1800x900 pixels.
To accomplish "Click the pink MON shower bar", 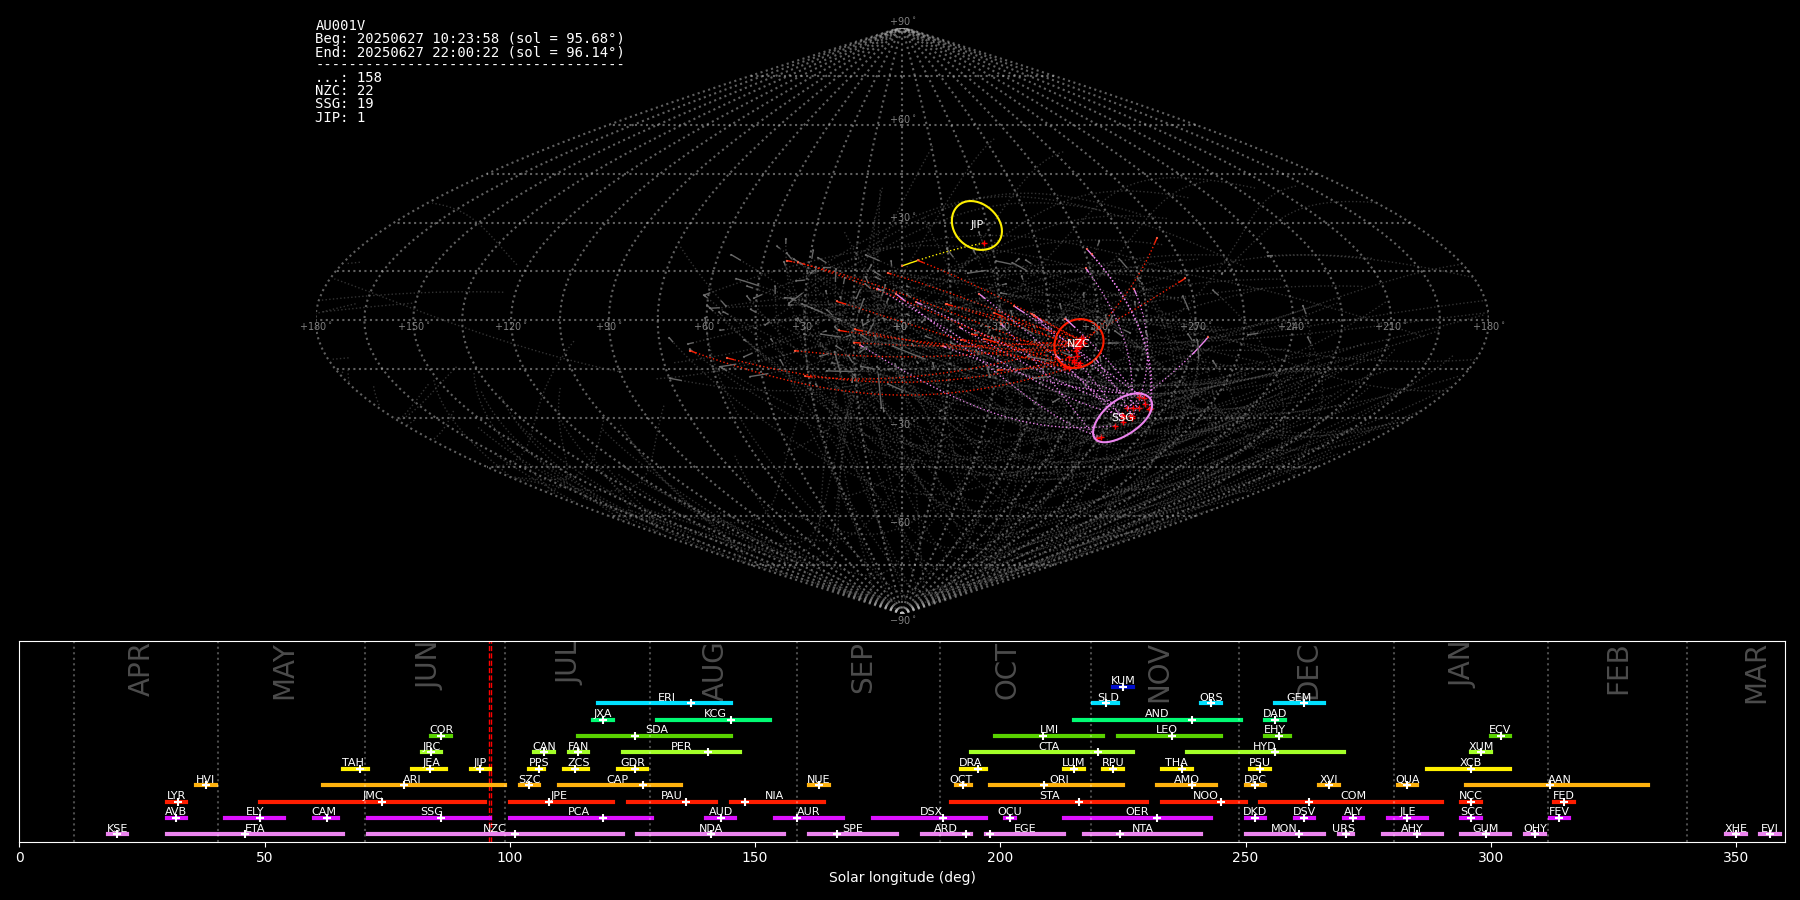I will [1284, 834].
